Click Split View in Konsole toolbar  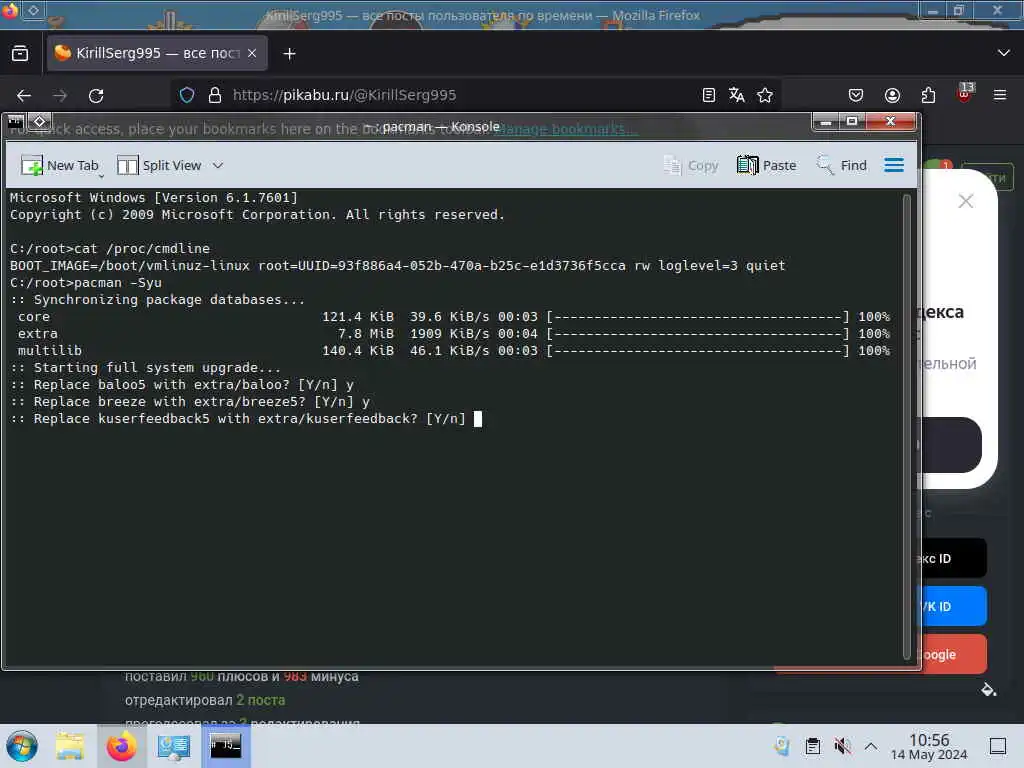159,166
